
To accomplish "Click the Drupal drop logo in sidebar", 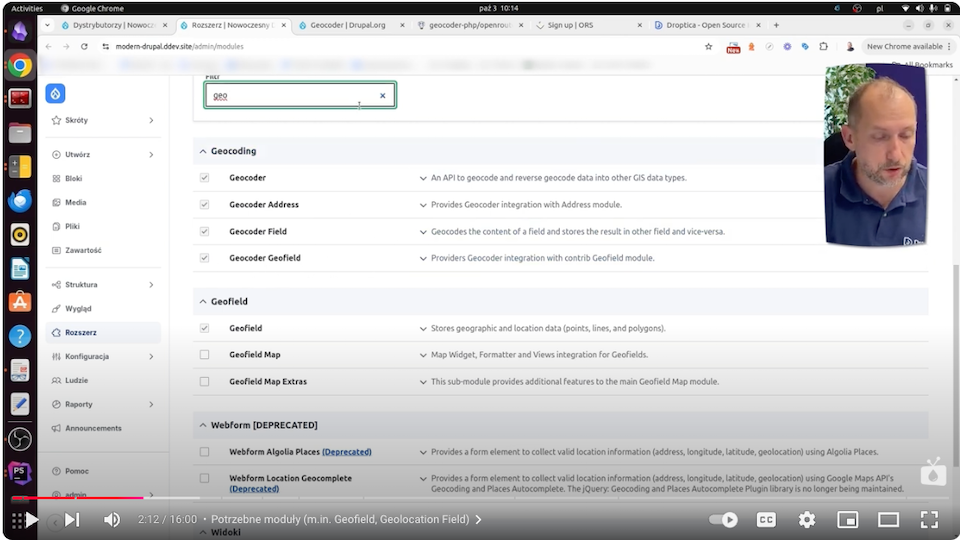I will [x=55, y=94].
